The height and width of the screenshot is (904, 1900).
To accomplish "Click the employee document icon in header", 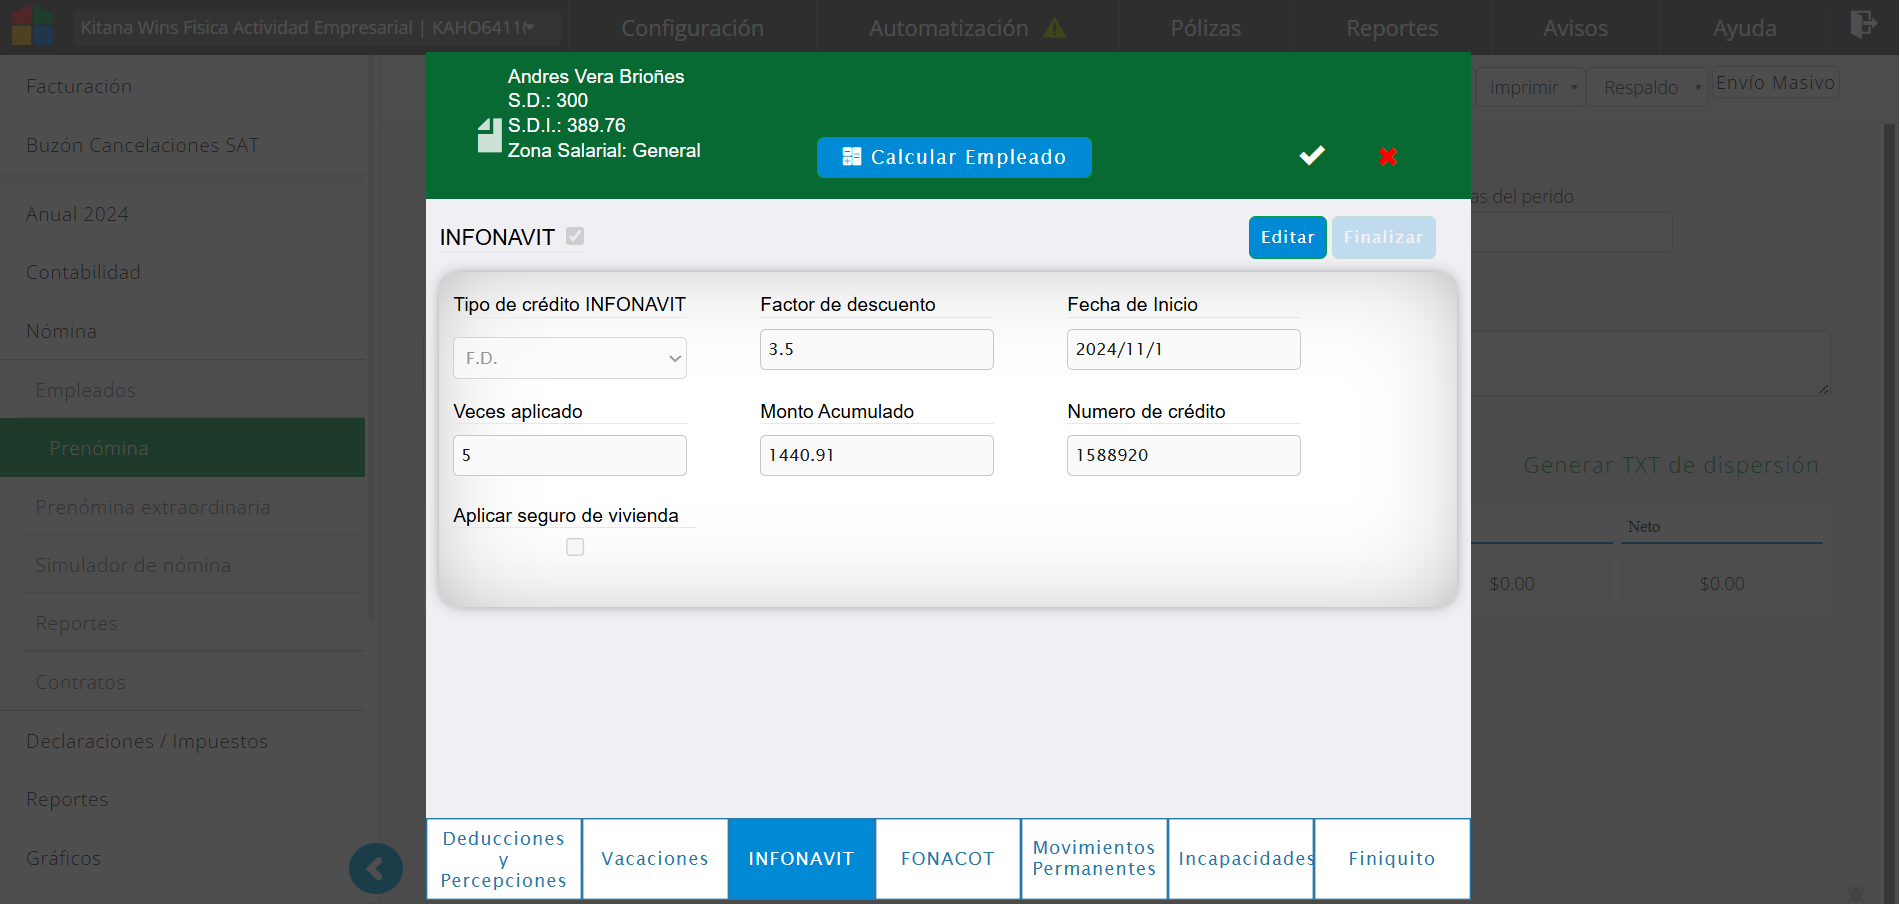I will point(489,135).
